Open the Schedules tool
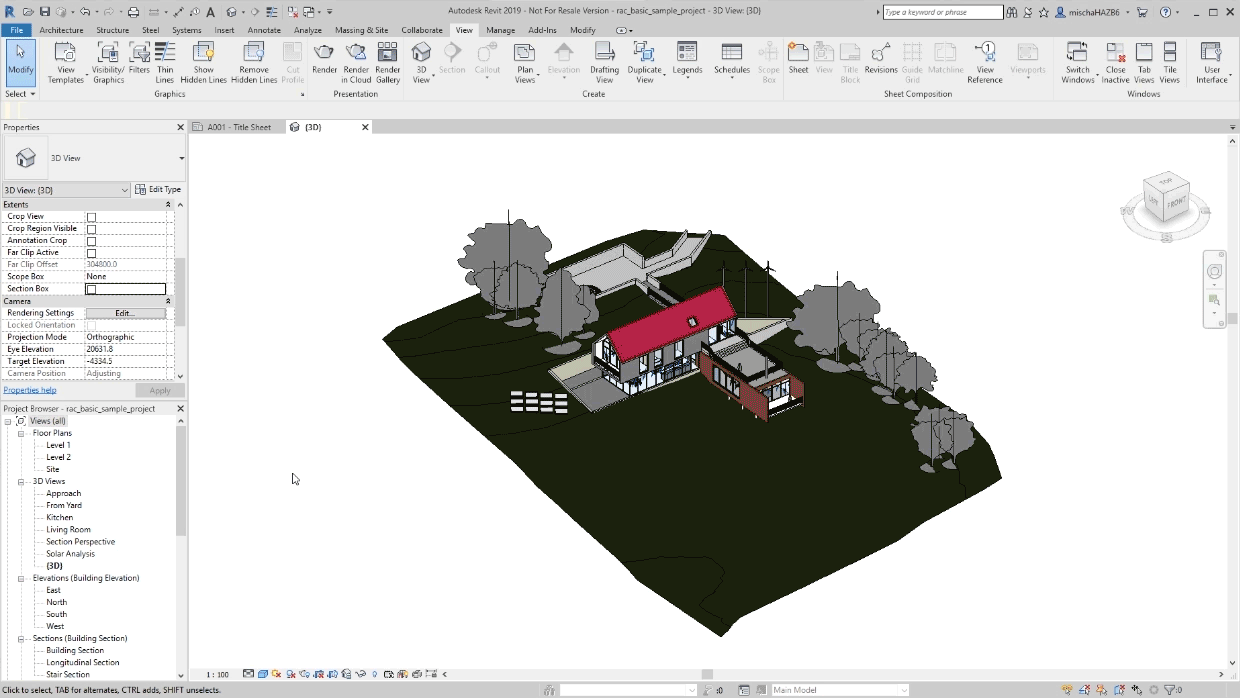Image resolution: width=1240 pixels, height=698 pixels. click(x=731, y=62)
